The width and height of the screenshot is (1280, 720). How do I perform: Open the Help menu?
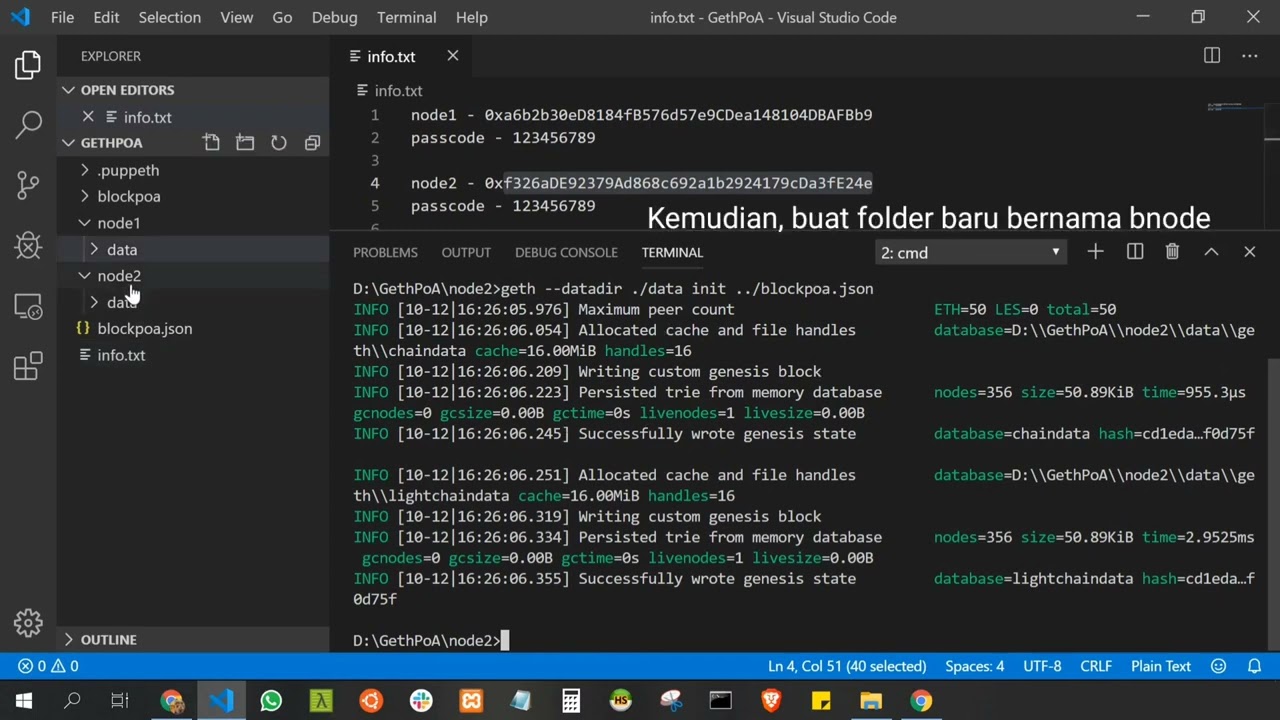[x=472, y=17]
